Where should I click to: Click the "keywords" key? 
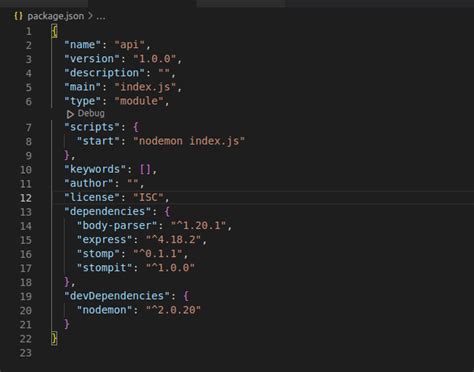click(95, 169)
